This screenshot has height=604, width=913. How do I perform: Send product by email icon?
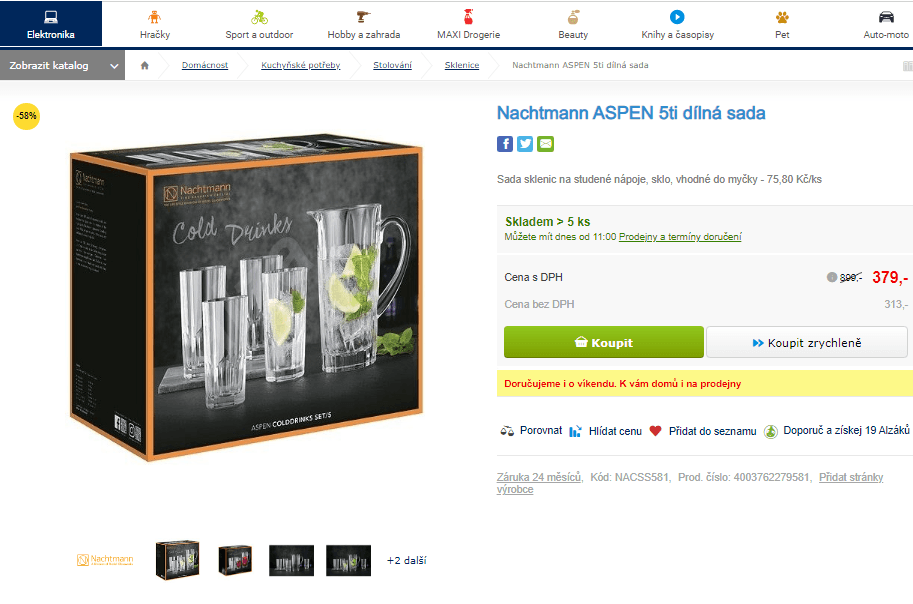[546, 144]
